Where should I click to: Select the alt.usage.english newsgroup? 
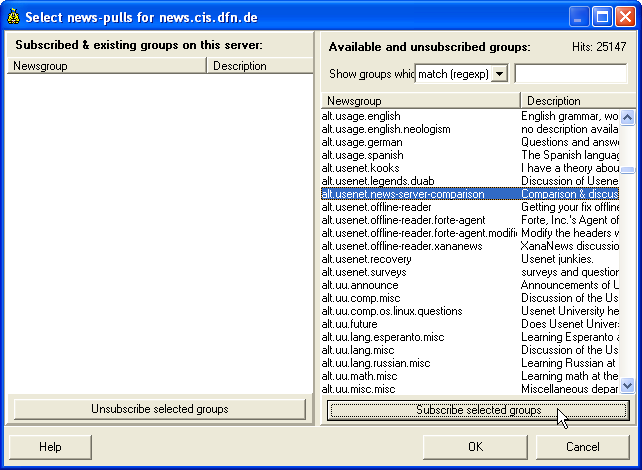361,117
